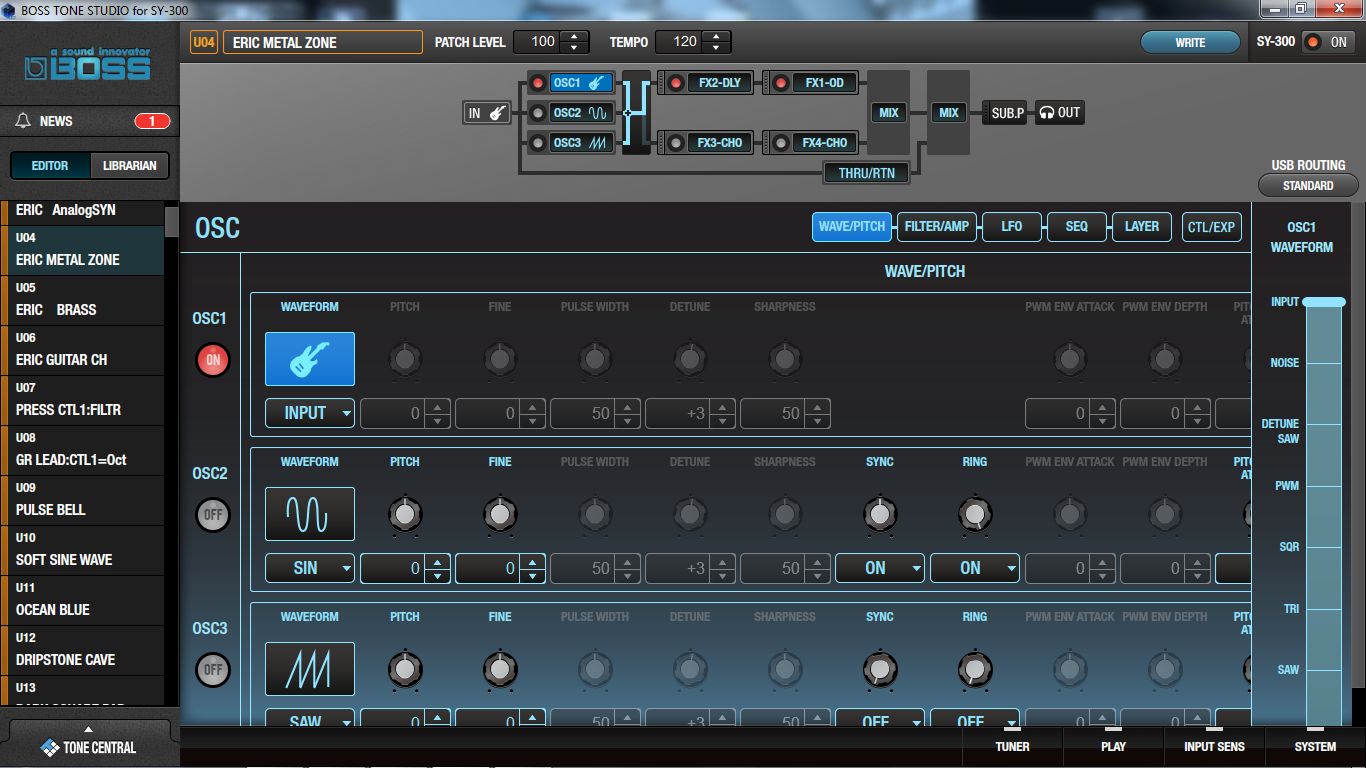Open the OSC3 SYNC OFF dropdown
Image resolution: width=1366 pixels, height=768 pixels.
(880, 719)
